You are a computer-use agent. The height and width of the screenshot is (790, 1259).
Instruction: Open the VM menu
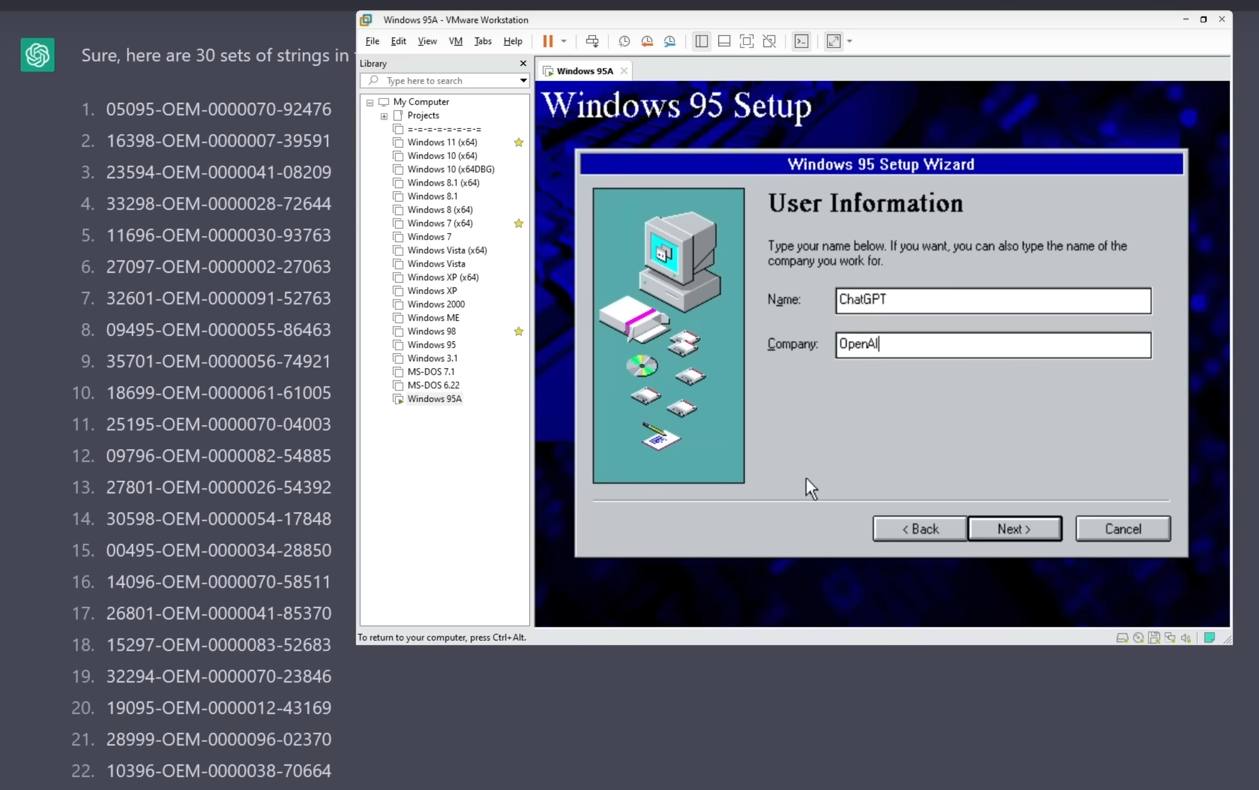point(456,41)
